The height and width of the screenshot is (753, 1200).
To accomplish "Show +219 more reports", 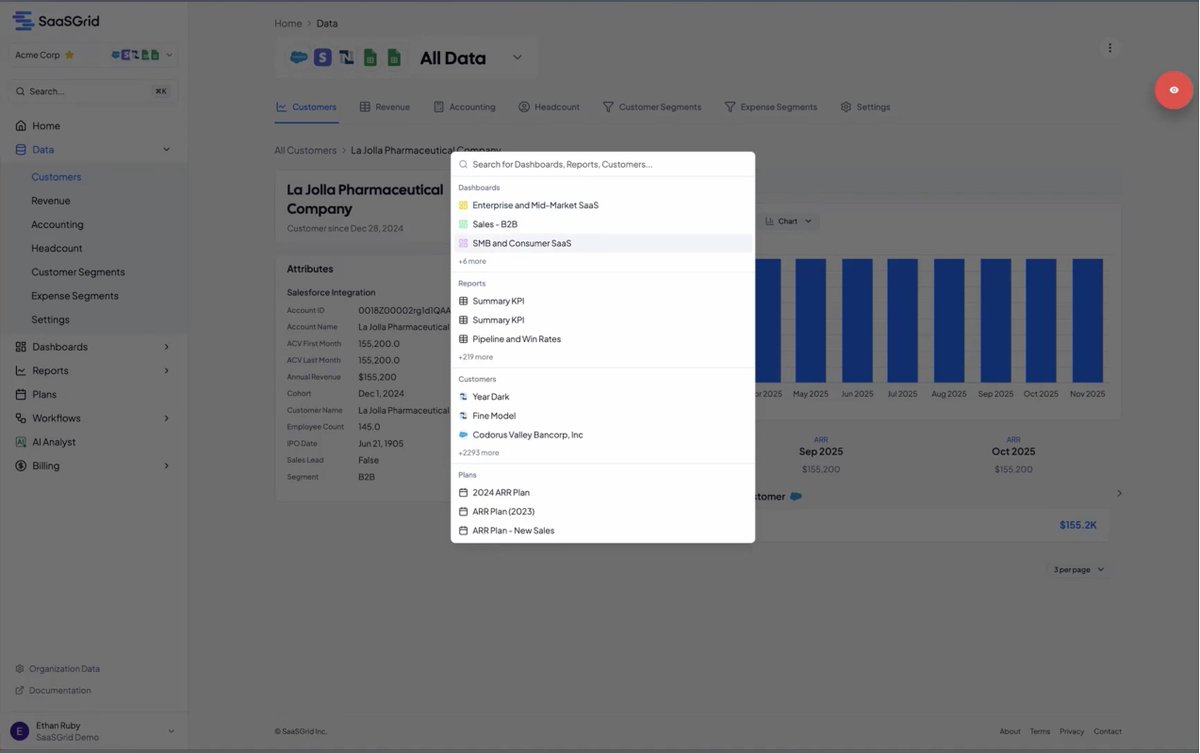I will tap(475, 357).
